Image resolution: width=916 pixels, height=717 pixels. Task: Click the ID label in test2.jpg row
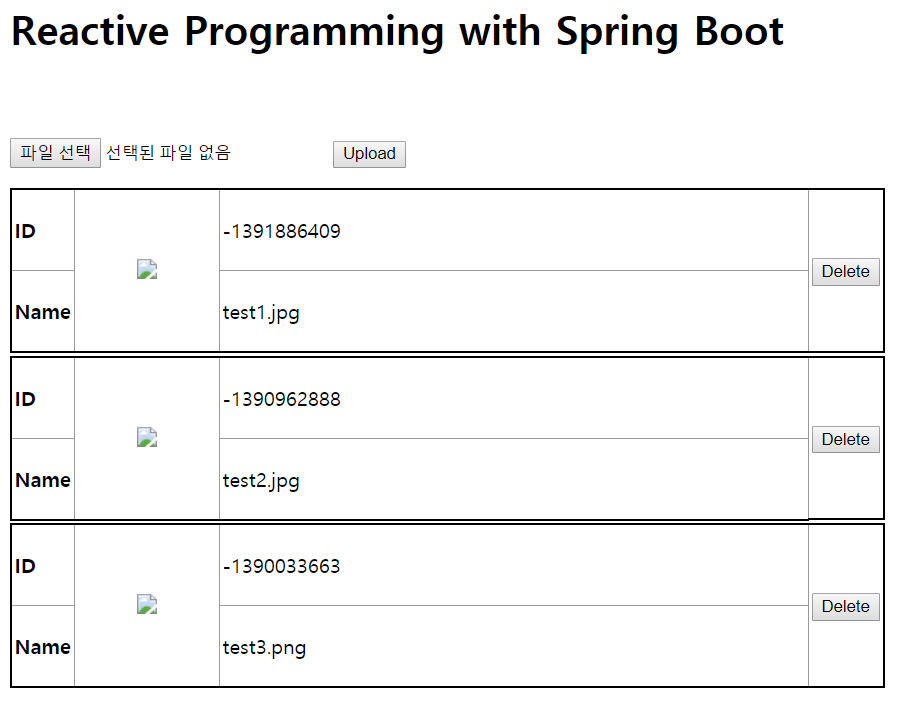click(x=26, y=399)
